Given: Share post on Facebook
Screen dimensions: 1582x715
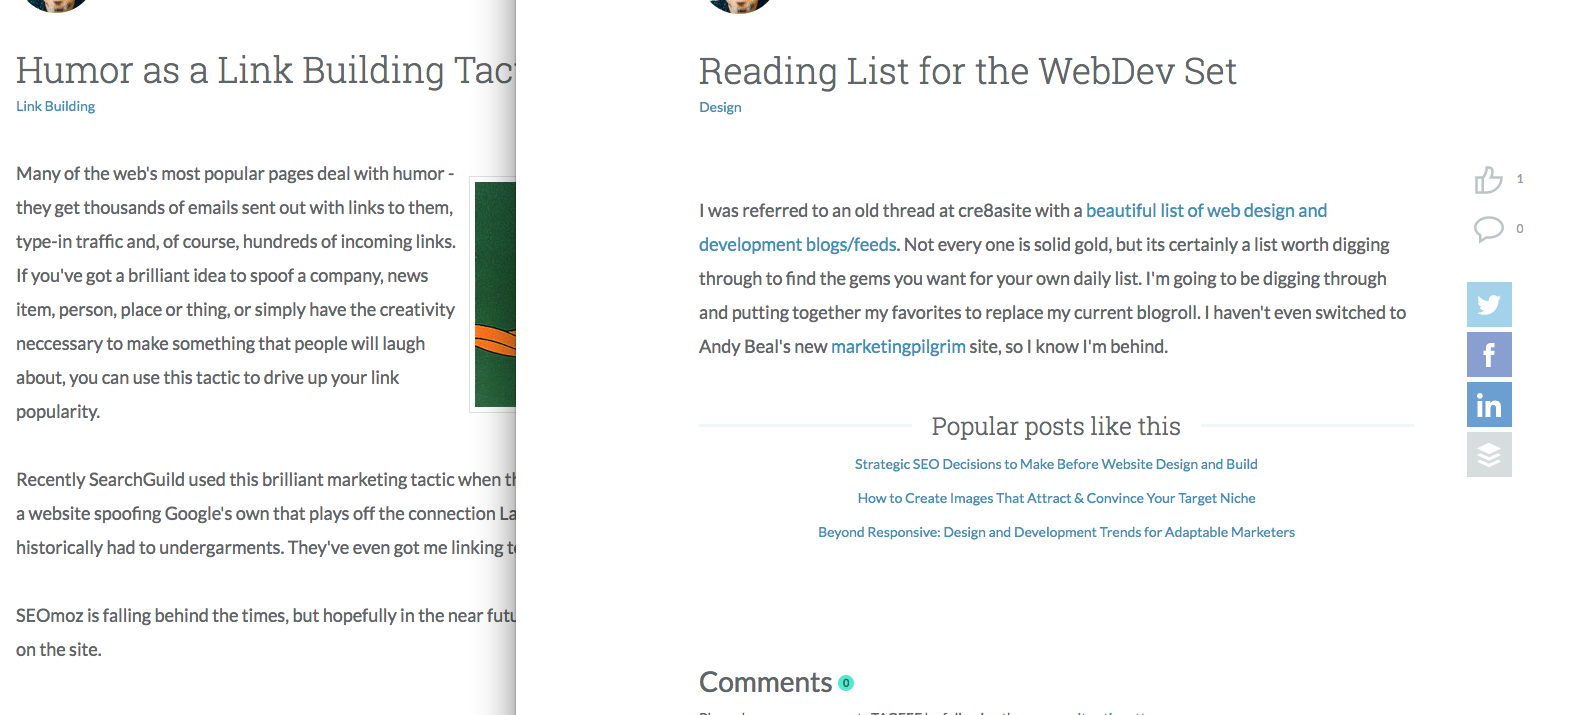Looking at the screenshot, I should tap(1489, 354).
